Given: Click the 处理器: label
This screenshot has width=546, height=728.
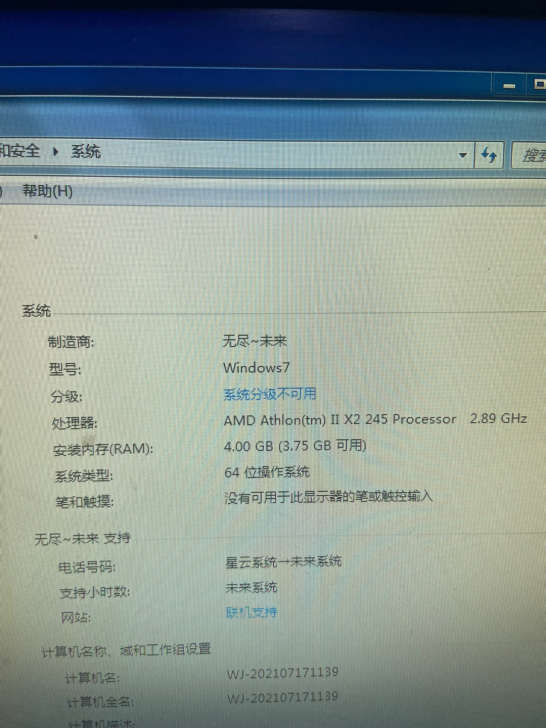Looking at the screenshot, I should tap(75, 423).
